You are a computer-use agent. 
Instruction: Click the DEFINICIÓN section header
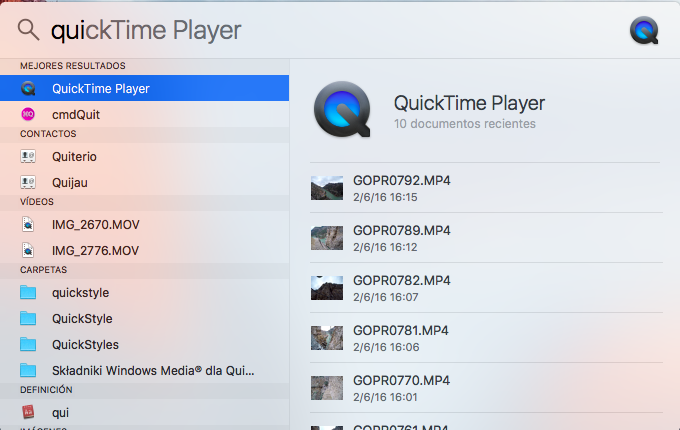46,389
